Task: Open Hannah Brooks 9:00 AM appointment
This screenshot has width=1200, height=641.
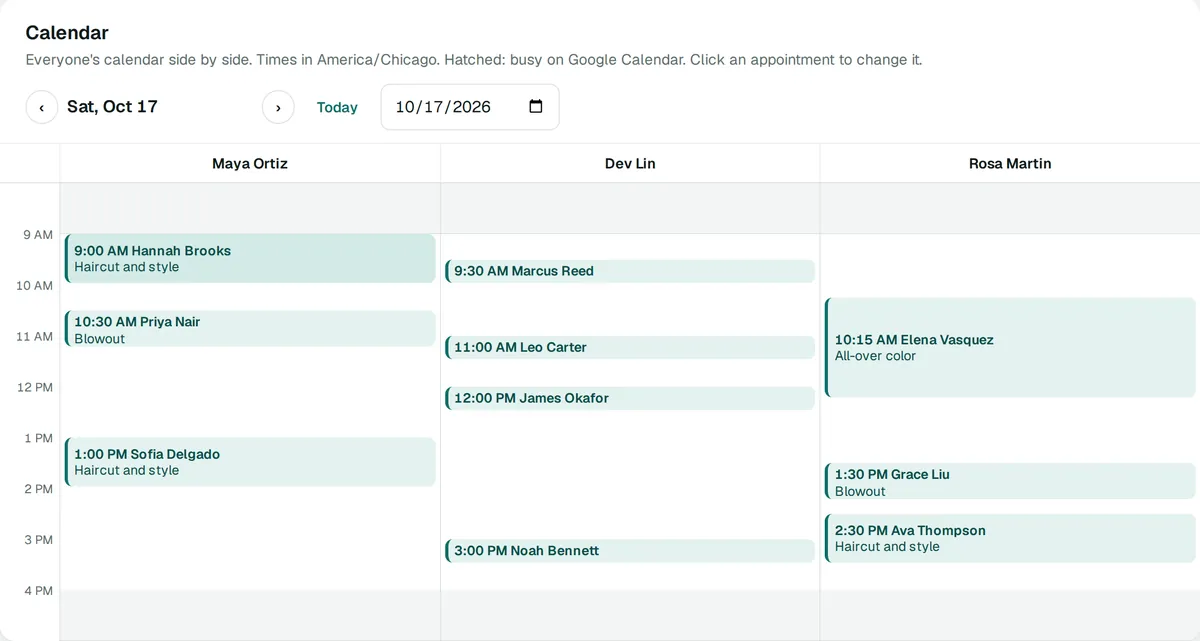Action: 250,259
